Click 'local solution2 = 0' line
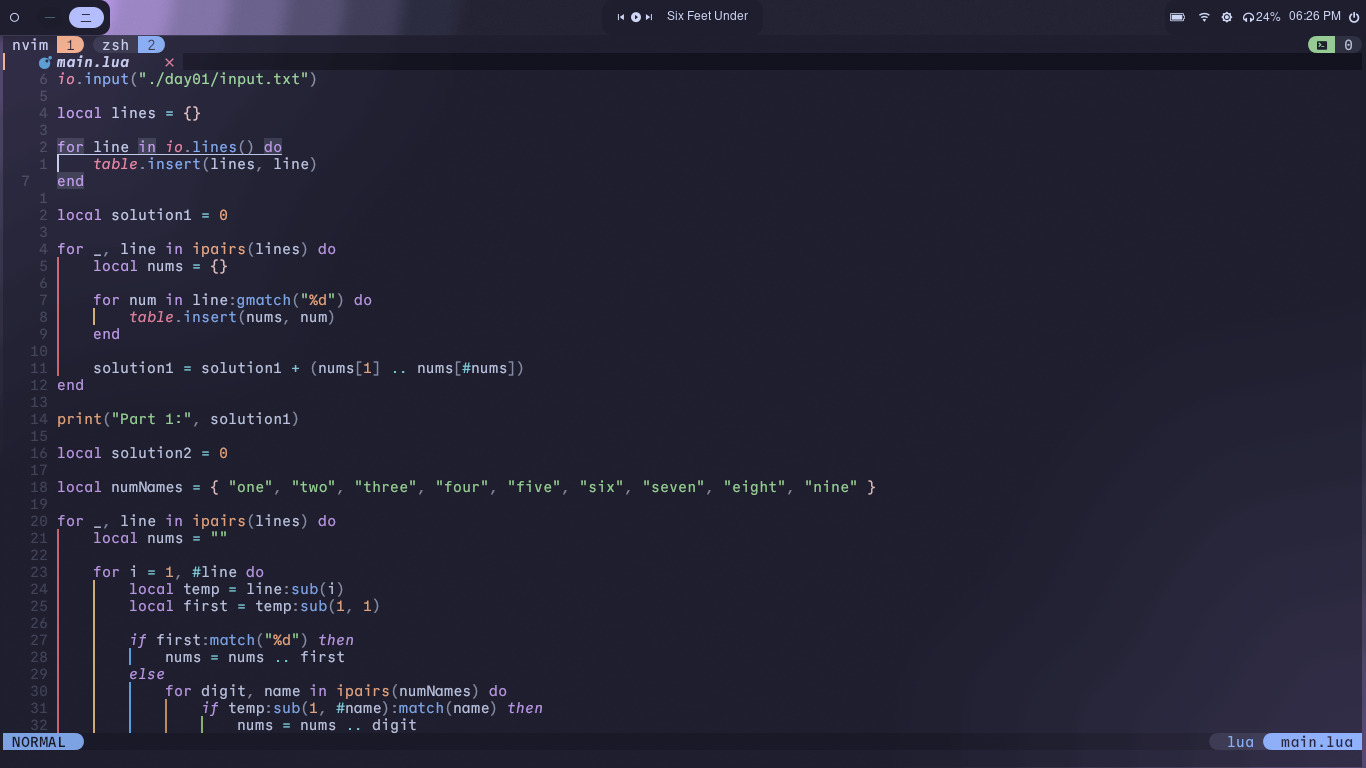 142,453
